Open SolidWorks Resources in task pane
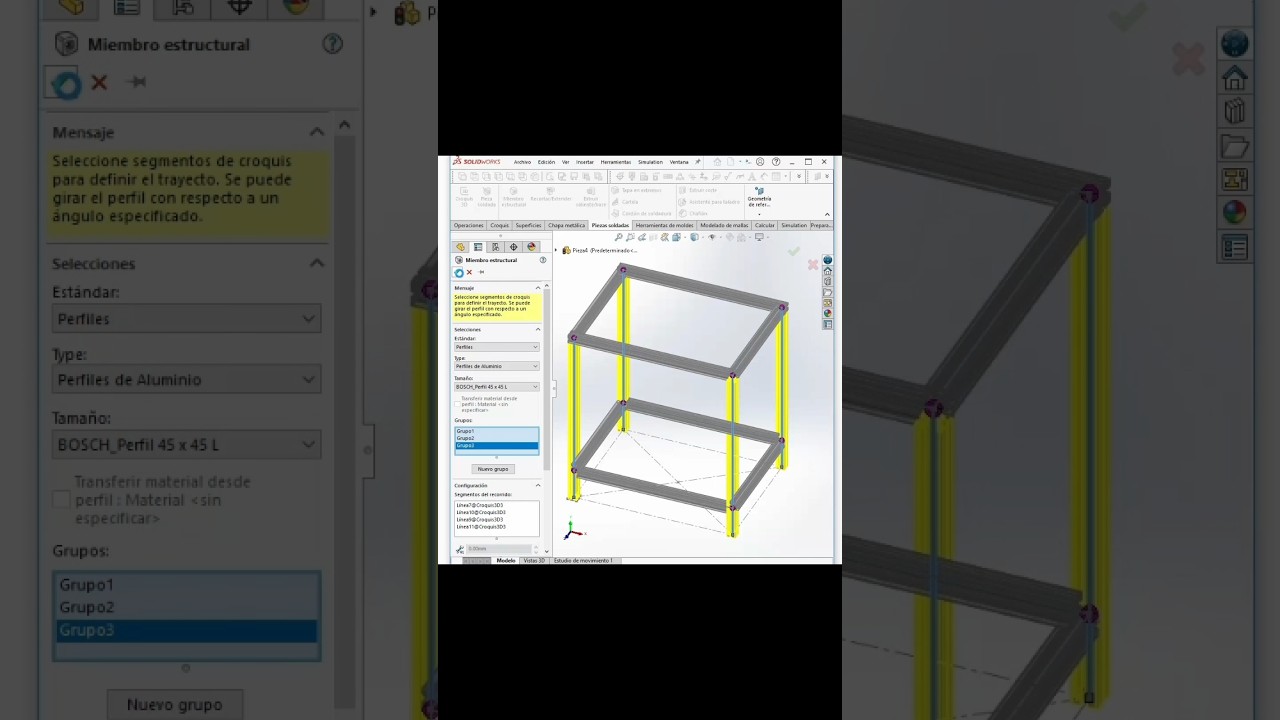 point(827,260)
